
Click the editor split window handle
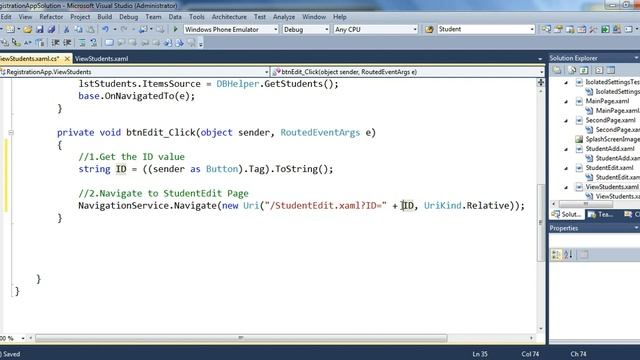point(541,82)
